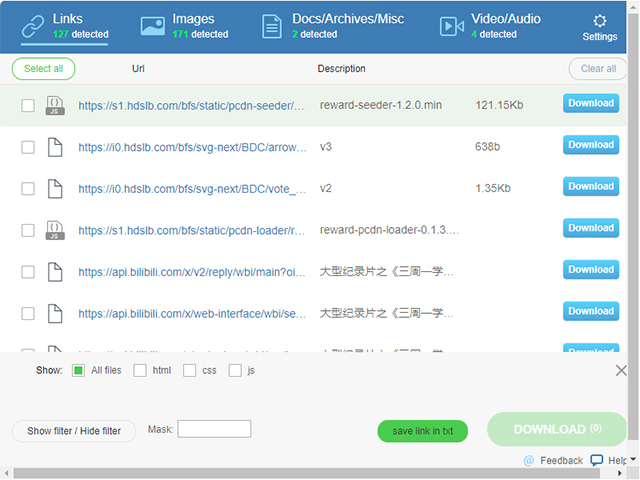Check the v2 vote svg row checkbox
The height and width of the screenshot is (480, 640).
[28, 189]
